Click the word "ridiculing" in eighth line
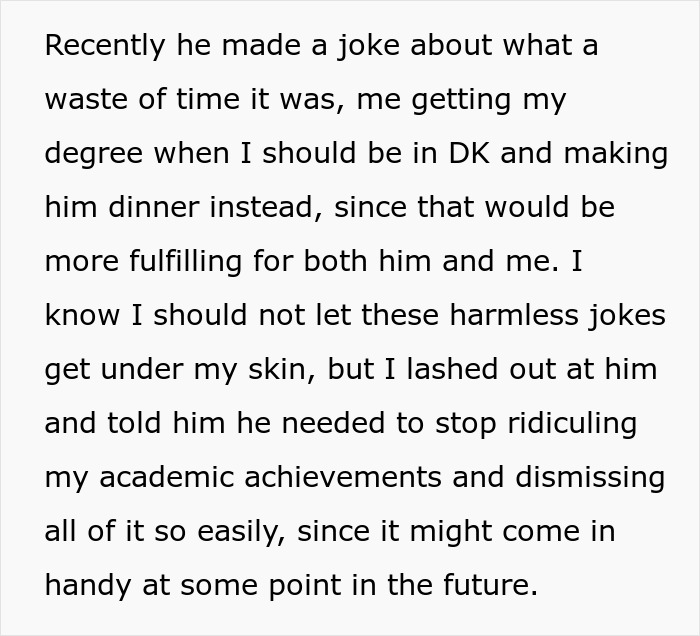700x636 pixels. coord(572,424)
